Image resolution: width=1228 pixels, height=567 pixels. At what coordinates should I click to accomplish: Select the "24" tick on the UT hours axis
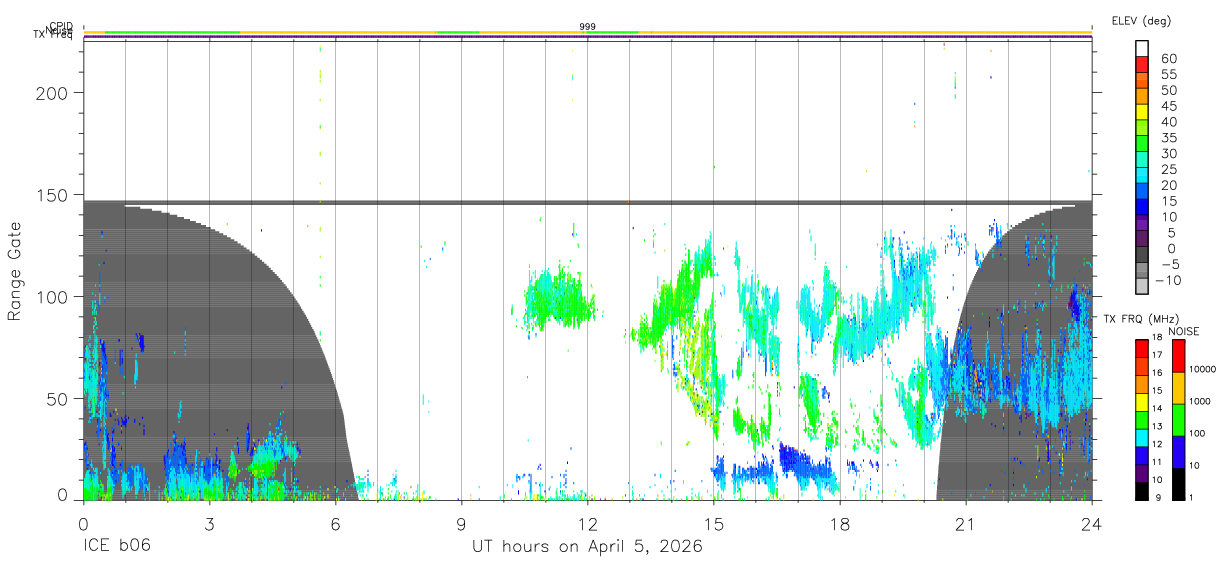pos(1091,523)
